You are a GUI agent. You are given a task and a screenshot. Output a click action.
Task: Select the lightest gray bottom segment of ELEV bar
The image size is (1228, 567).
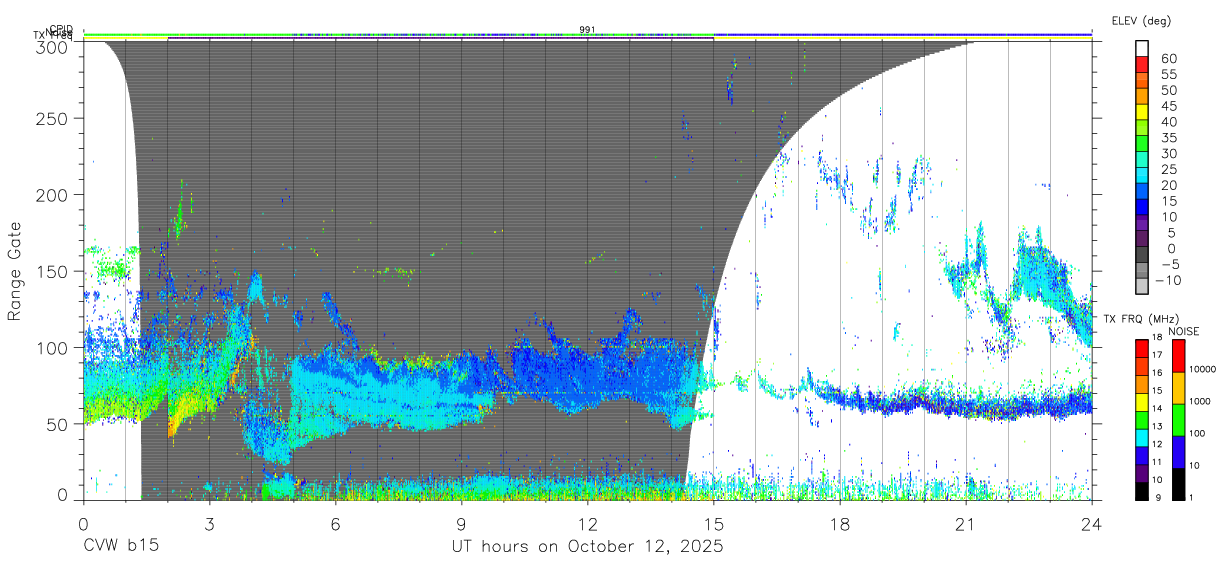(1142, 286)
